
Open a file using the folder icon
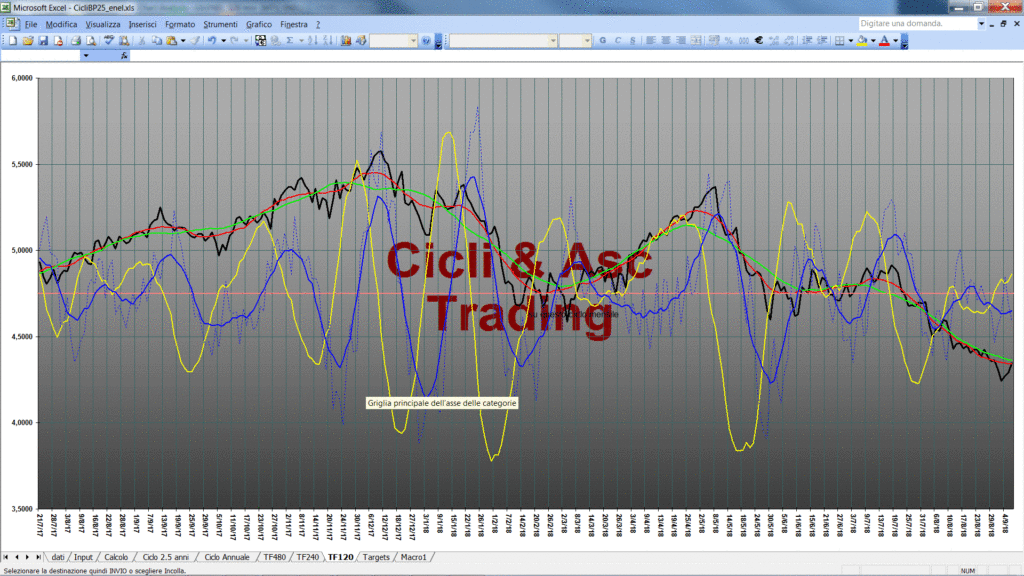pos(28,40)
